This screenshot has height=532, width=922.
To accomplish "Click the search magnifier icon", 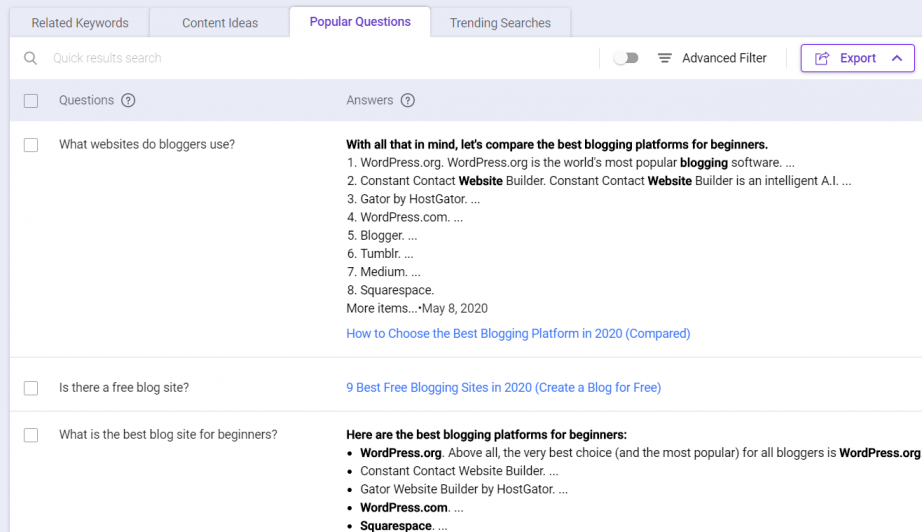I will click(x=30, y=58).
